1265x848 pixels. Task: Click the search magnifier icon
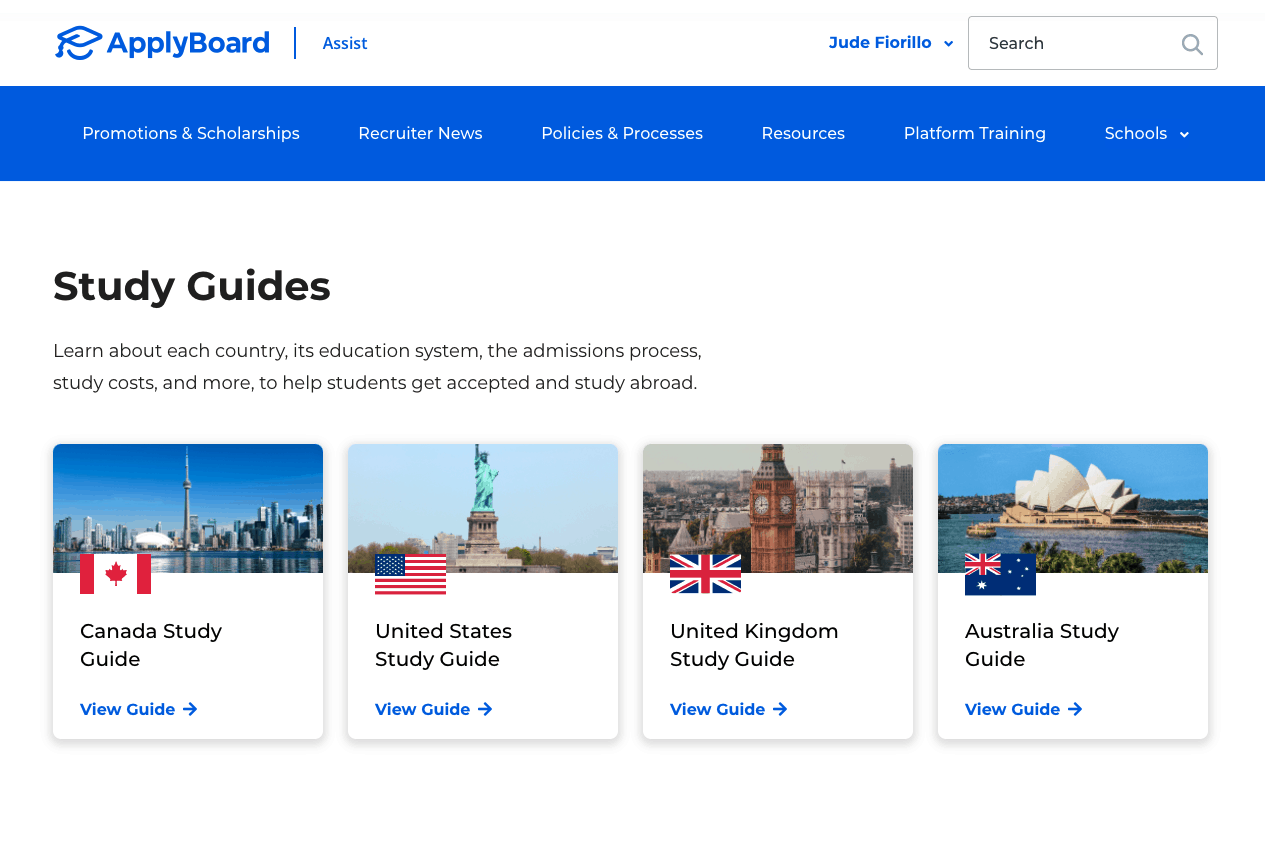(x=1190, y=44)
